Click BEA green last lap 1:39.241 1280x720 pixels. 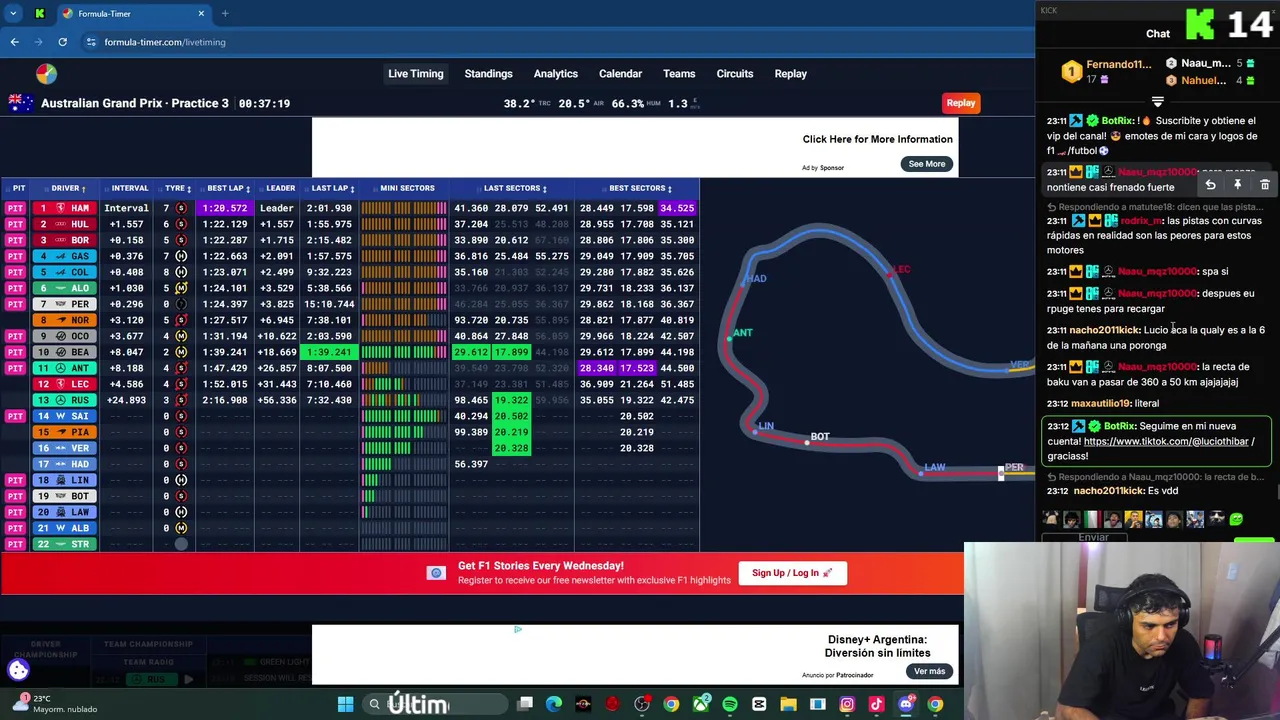pyautogui.click(x=330, y=352)
